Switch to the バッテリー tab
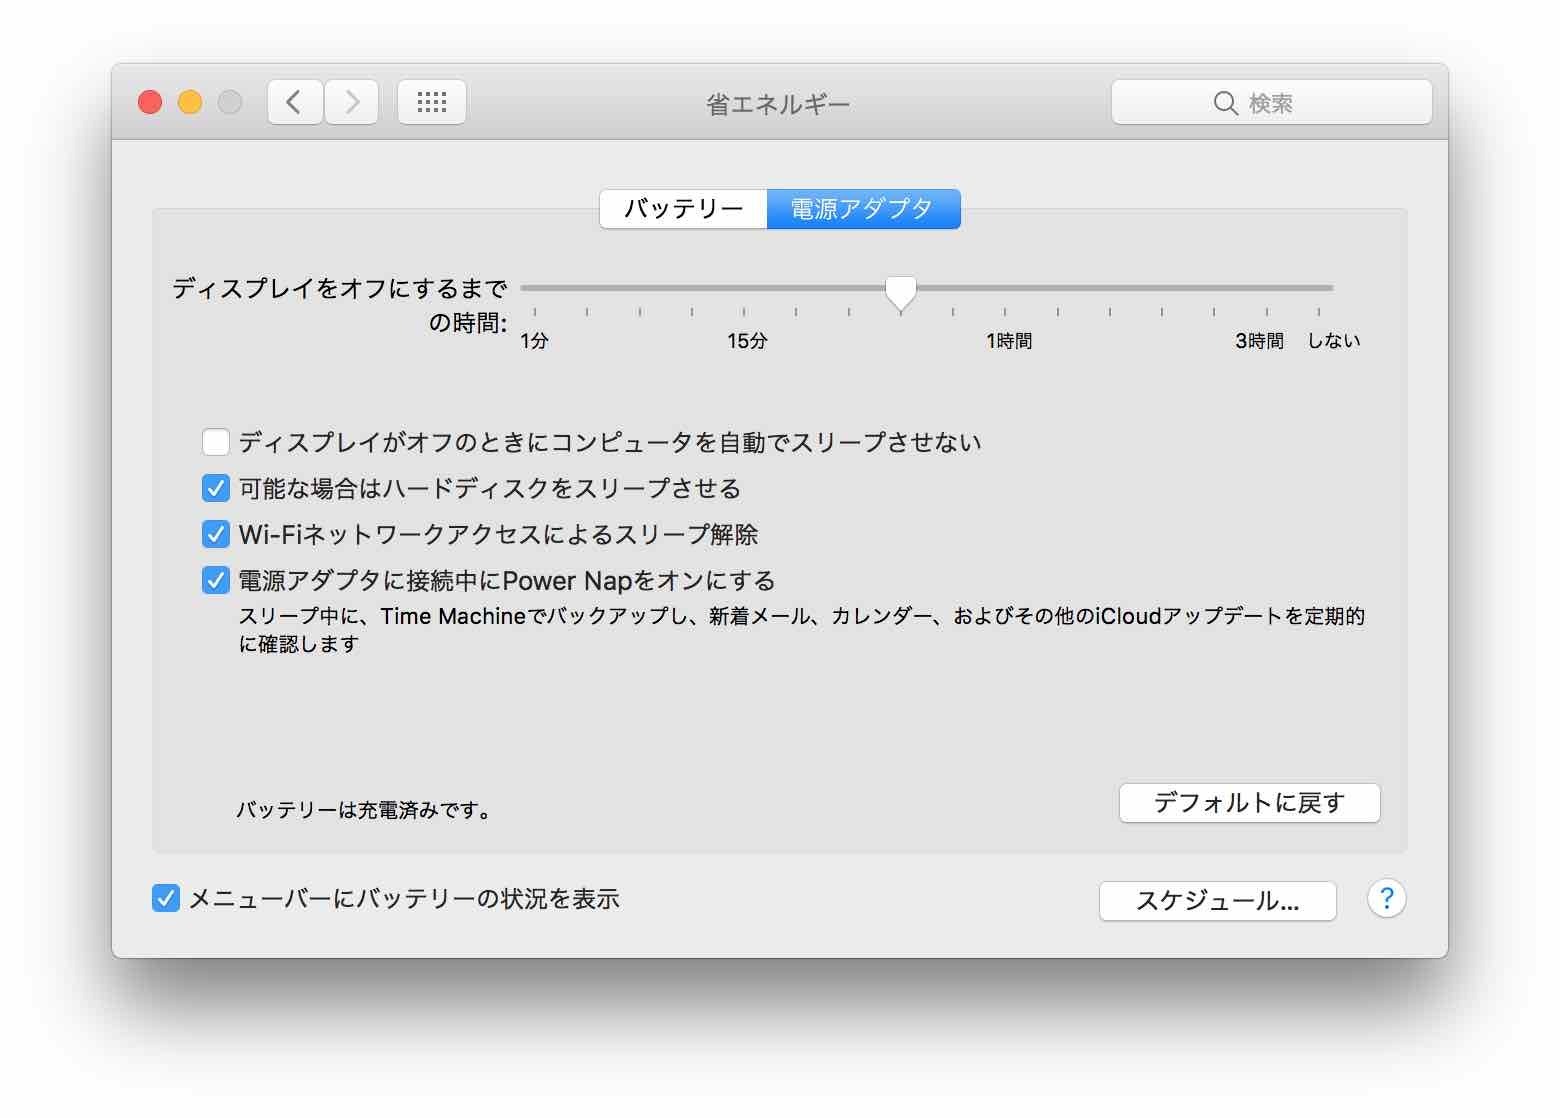Screen dimensions: 1560x1118 point(683,209)
